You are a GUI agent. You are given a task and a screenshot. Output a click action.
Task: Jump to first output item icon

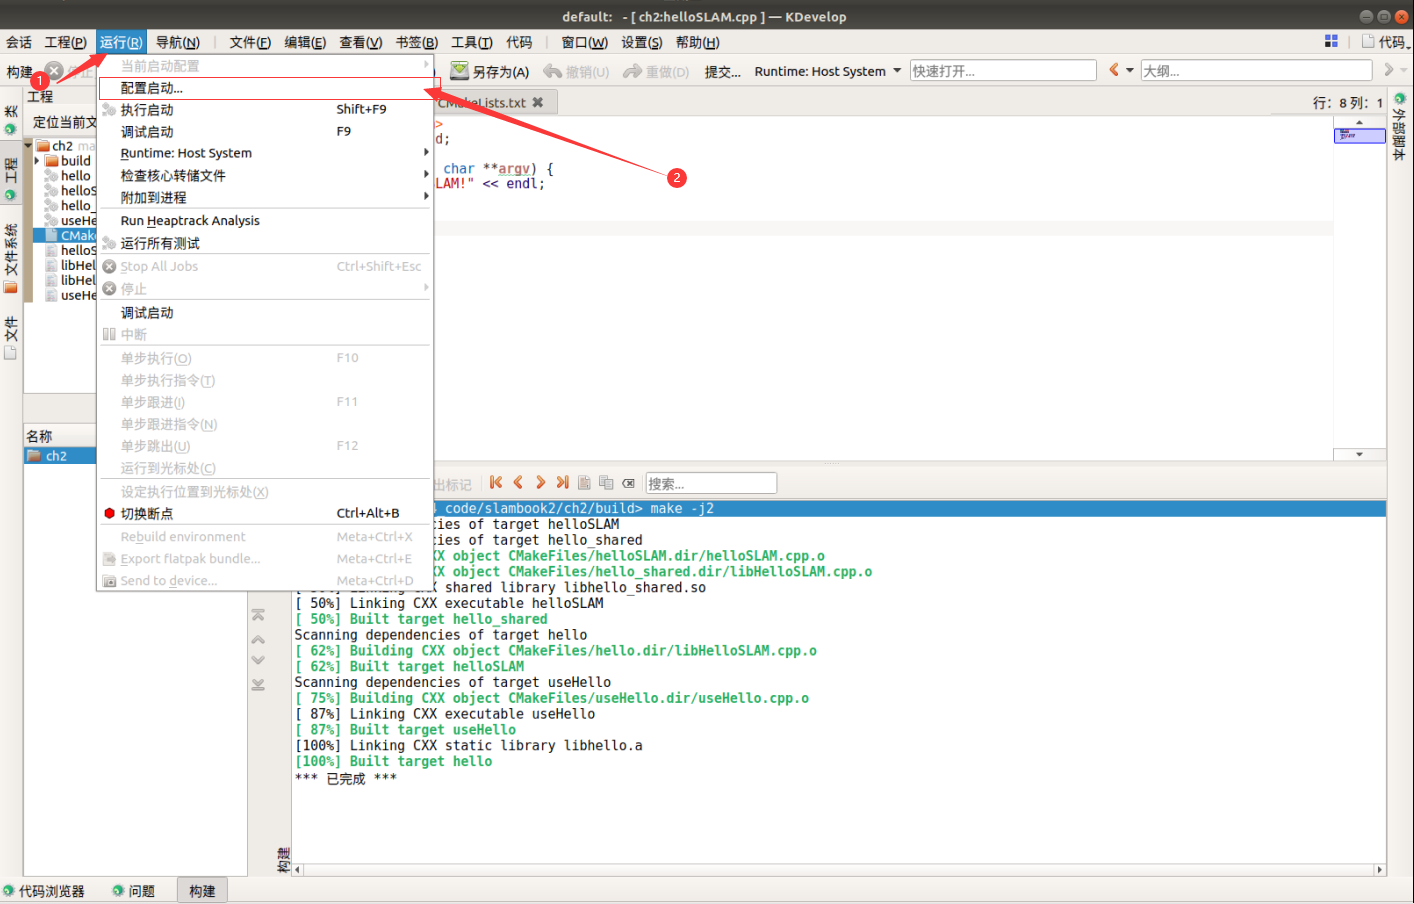pos(496,482)
